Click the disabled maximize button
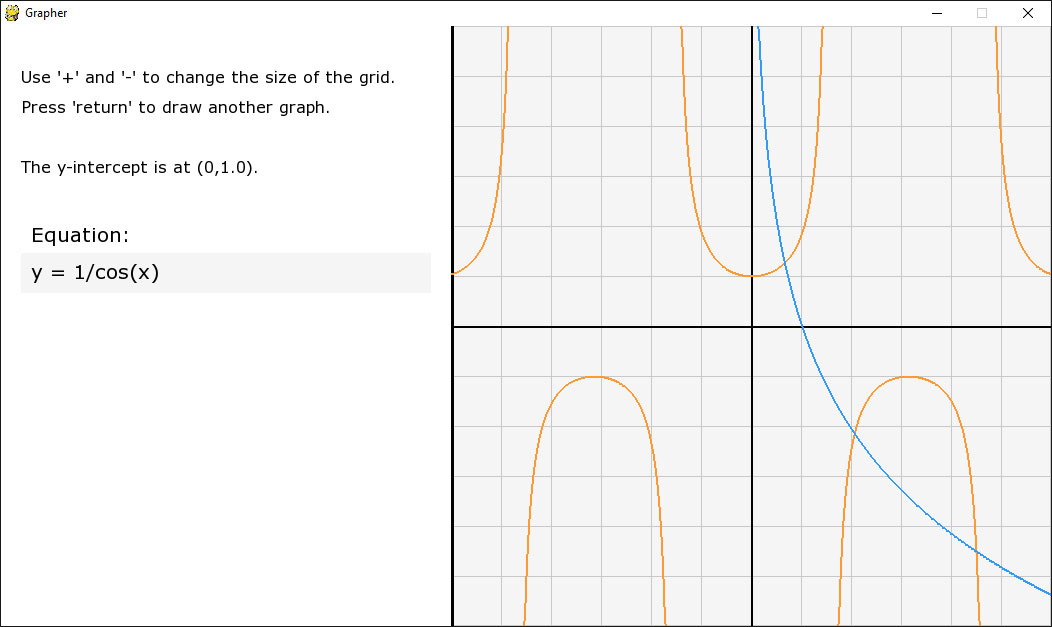The width and height of the screenshot is (1052, 627). coord(982,13)
